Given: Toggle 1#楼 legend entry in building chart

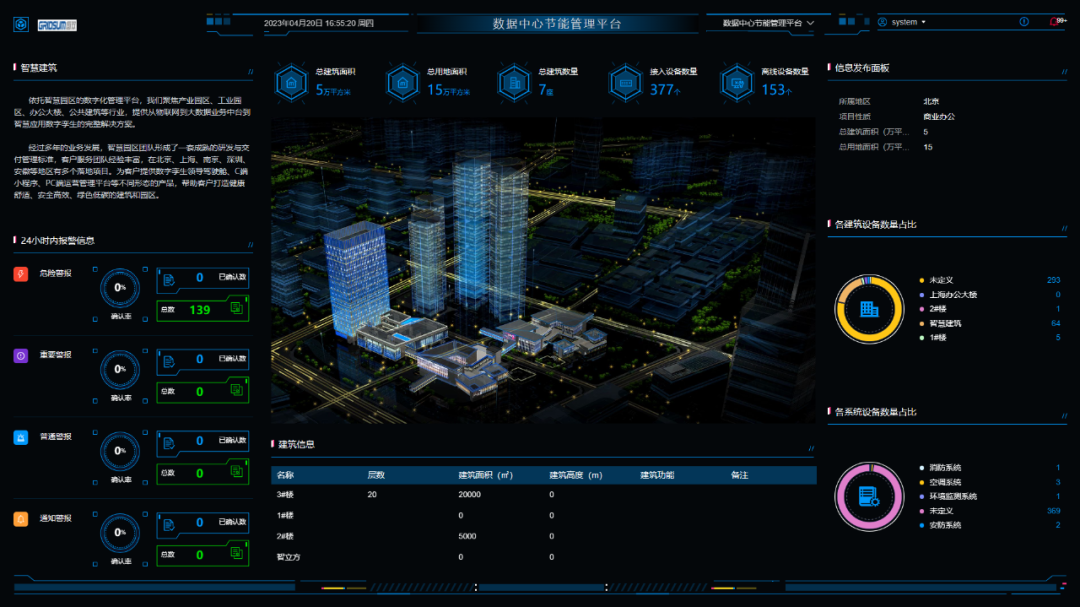Looking at the screenshot, I should [933, 338].
